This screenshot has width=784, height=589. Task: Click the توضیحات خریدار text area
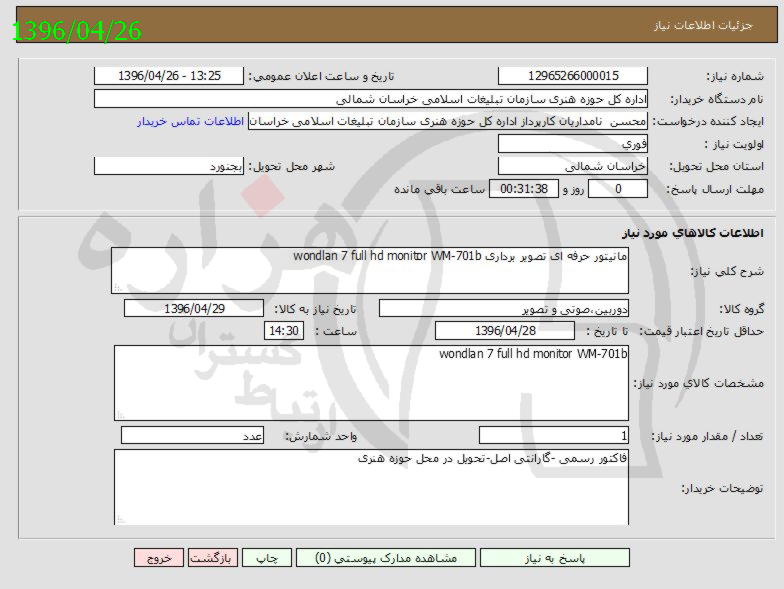point(372,487)
